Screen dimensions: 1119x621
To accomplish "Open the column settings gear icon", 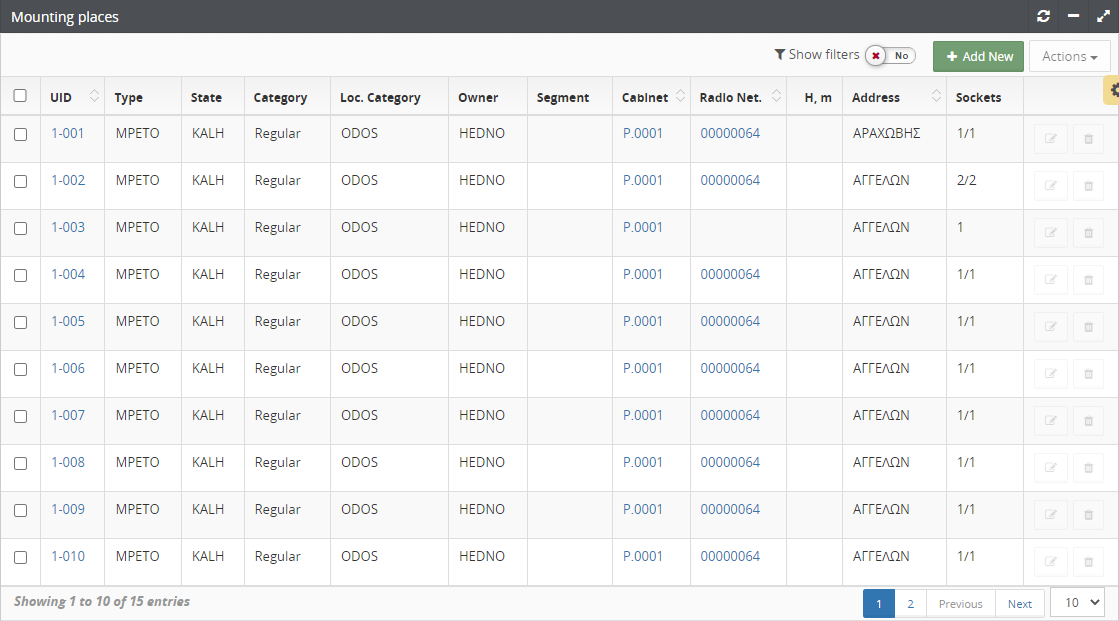I will coord(1113,90).
